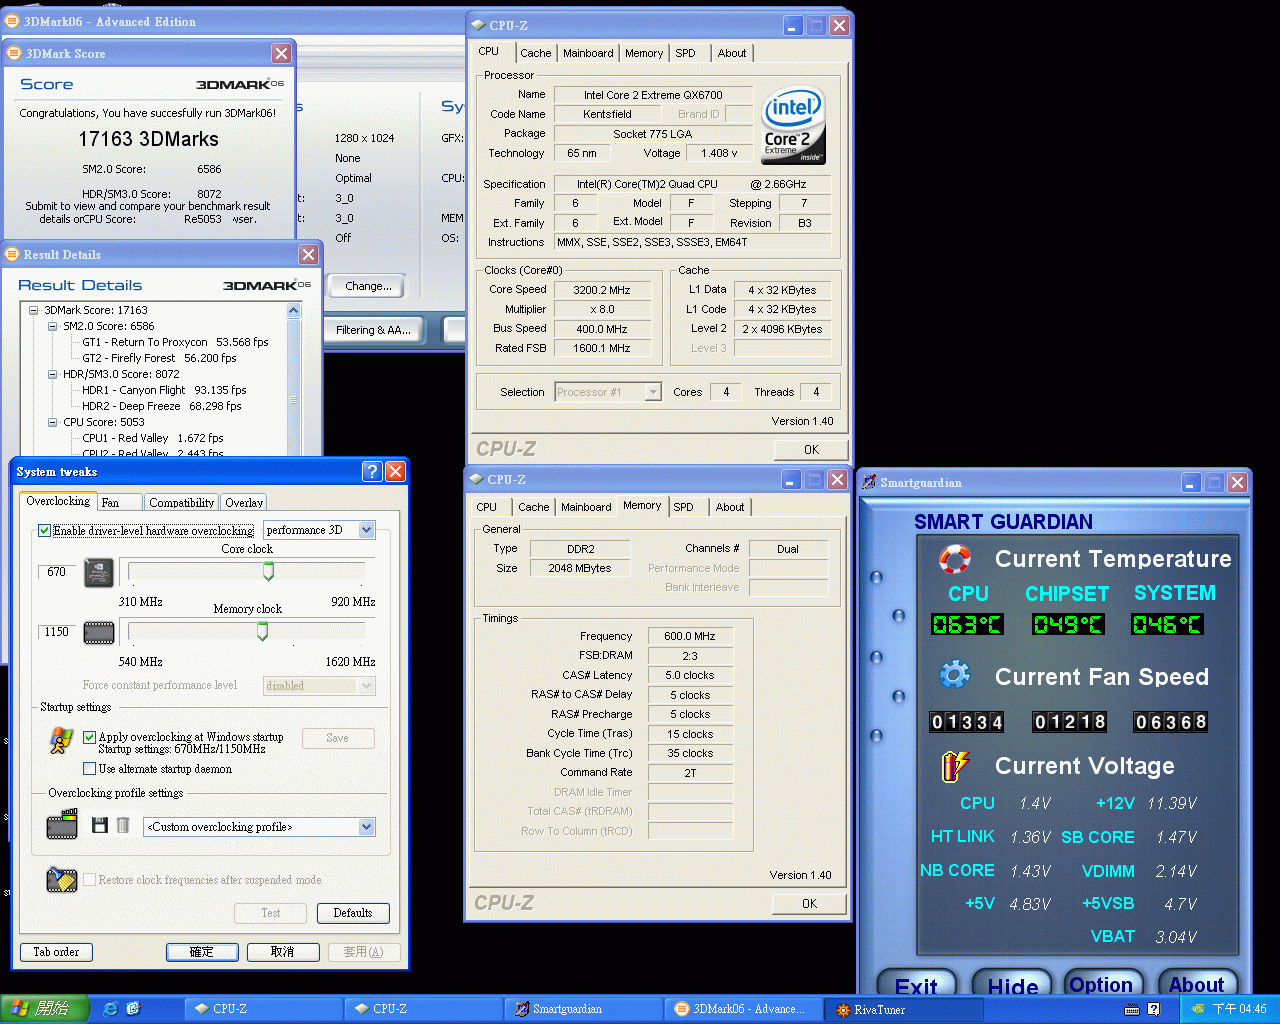Open Cache tab in top CPU-Z window
1280x1024 pixels.
coord(535,53)
